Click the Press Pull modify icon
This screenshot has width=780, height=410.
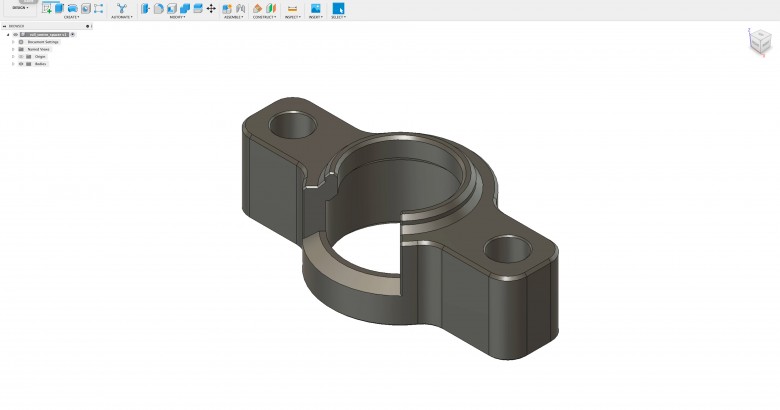click(x=146, y=8)
